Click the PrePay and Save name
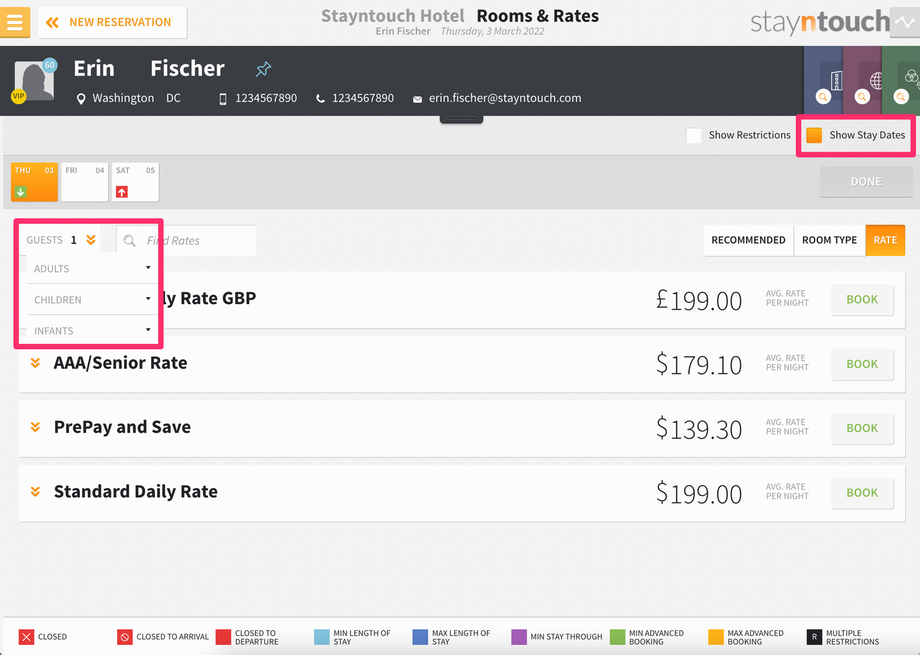920x655 pixels. [122, 427]
